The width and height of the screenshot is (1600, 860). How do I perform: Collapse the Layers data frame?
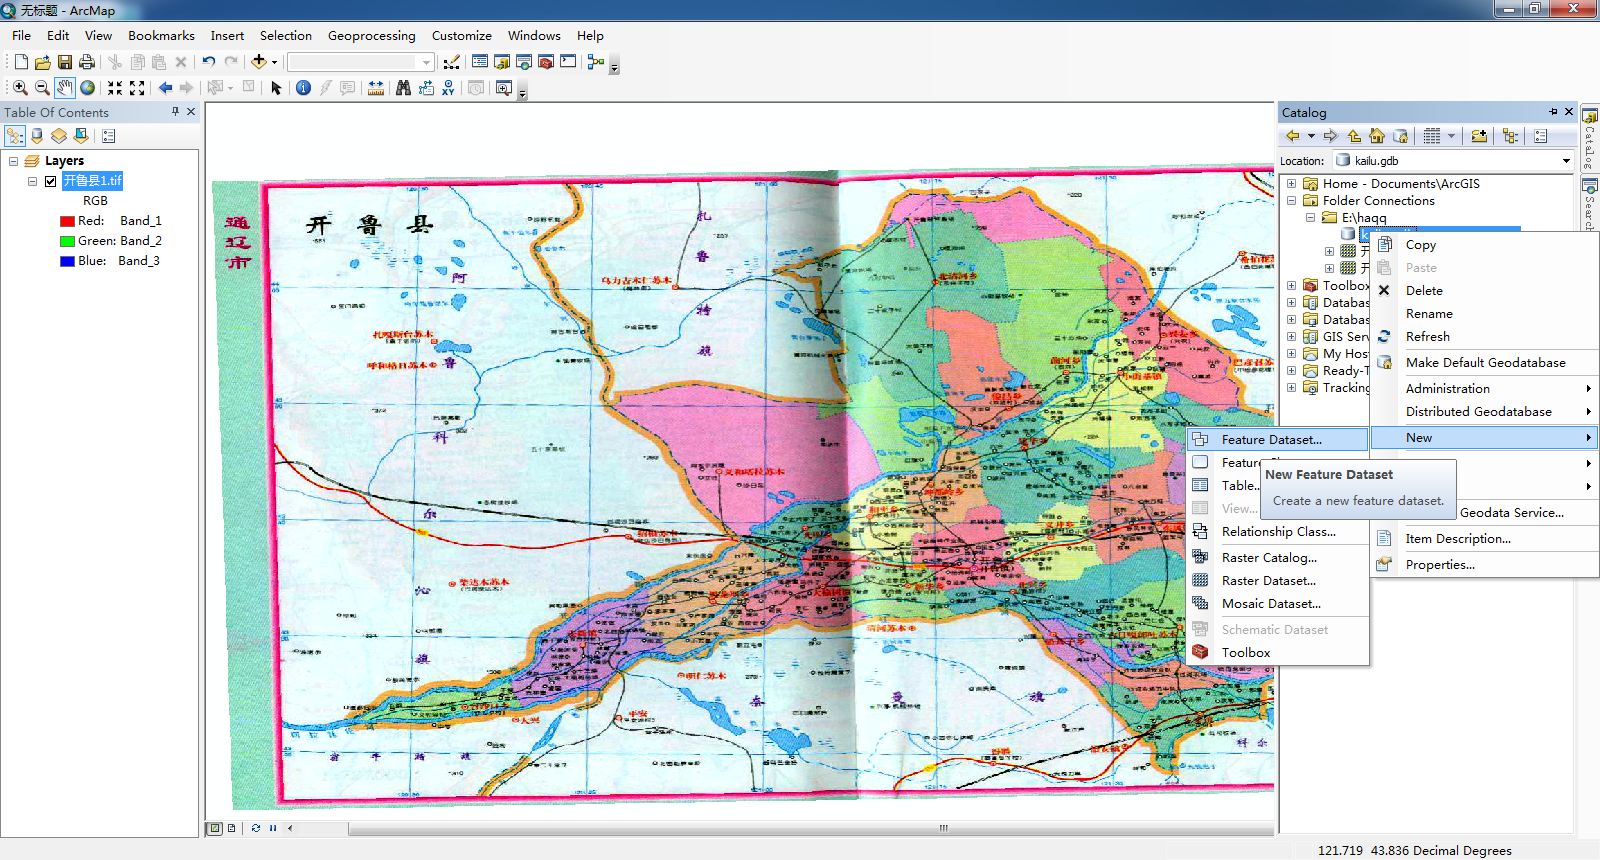[x=14, y=161]
